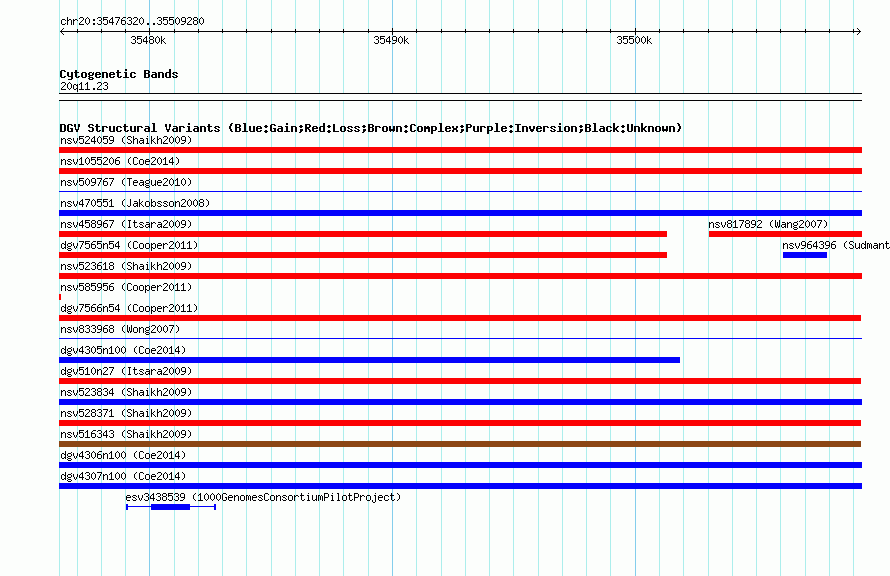The height and width of the screenshot is (576, 890).
Task: Click the dgv4307n100 (Coe2014) label
Action: [123, 476]
